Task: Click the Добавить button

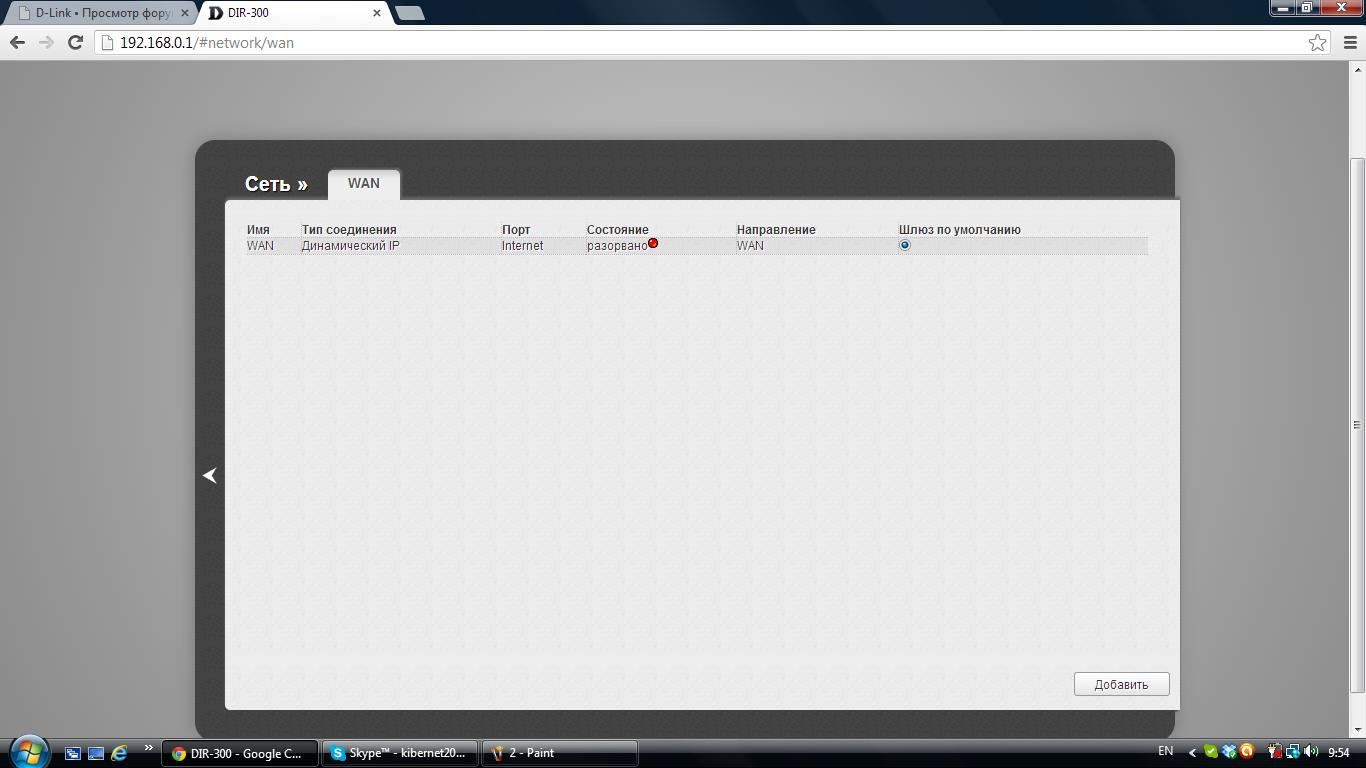Action: pos(1121,685)
